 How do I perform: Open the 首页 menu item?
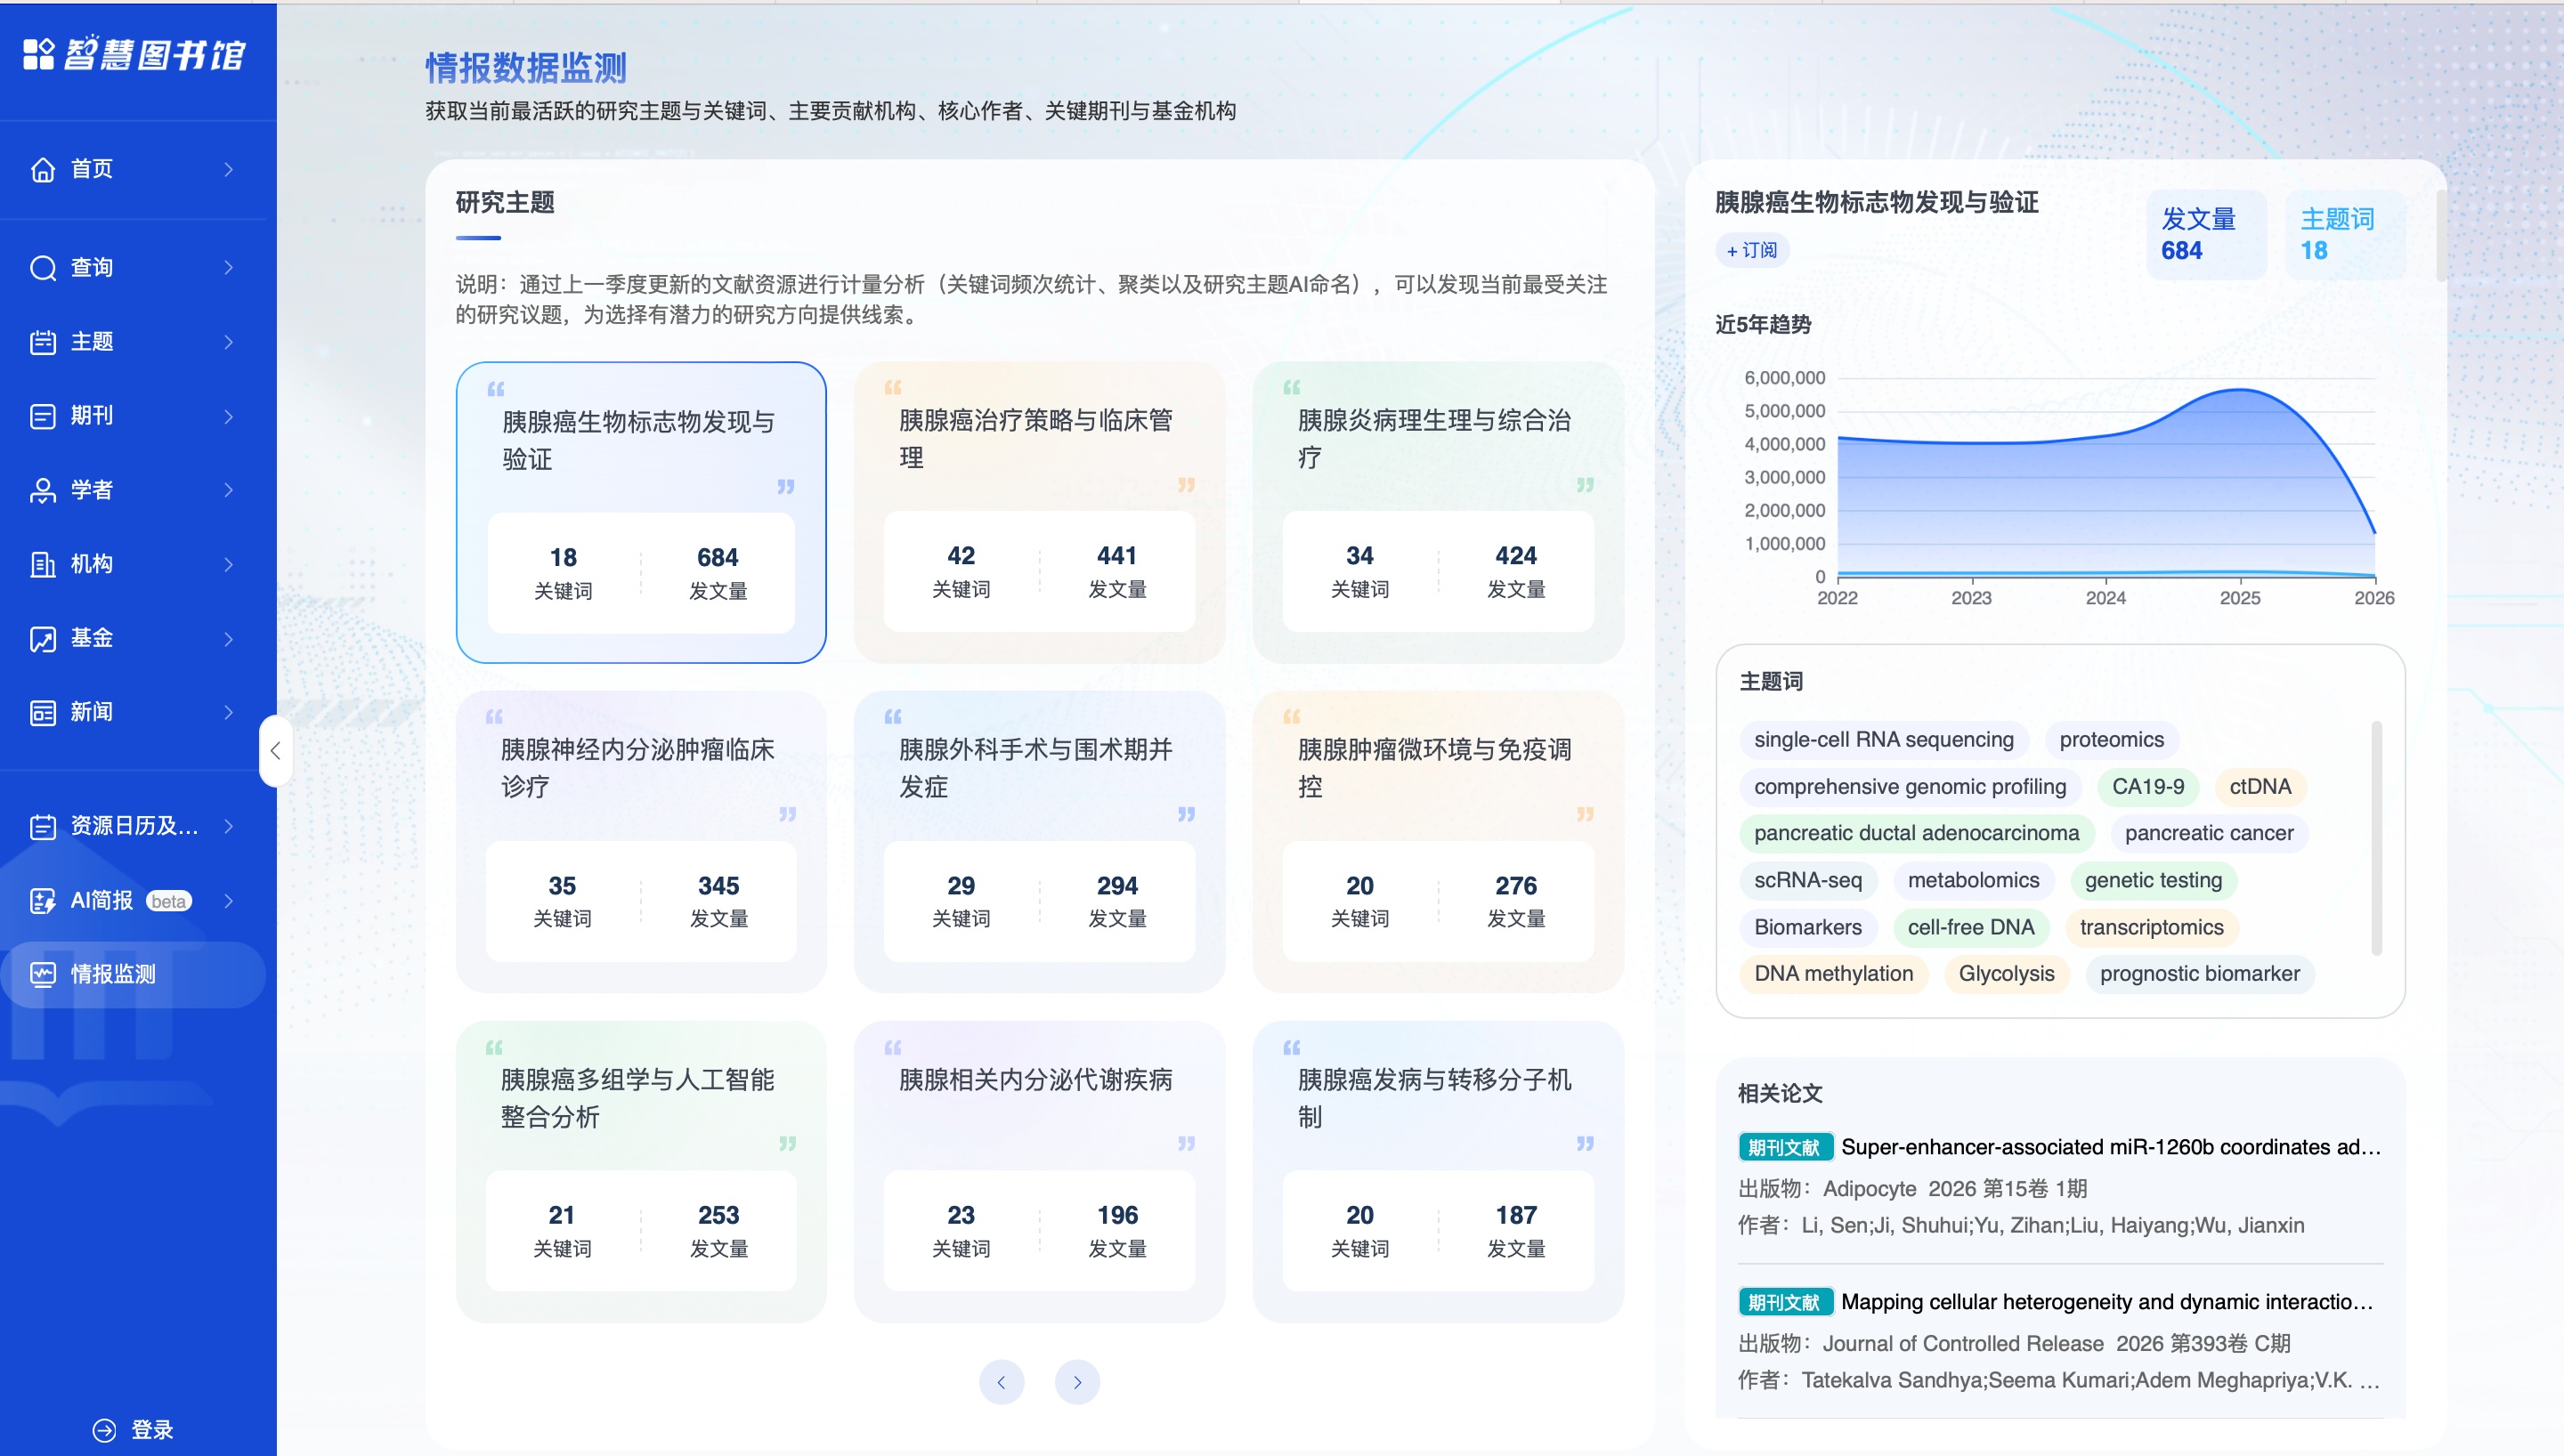133,169
